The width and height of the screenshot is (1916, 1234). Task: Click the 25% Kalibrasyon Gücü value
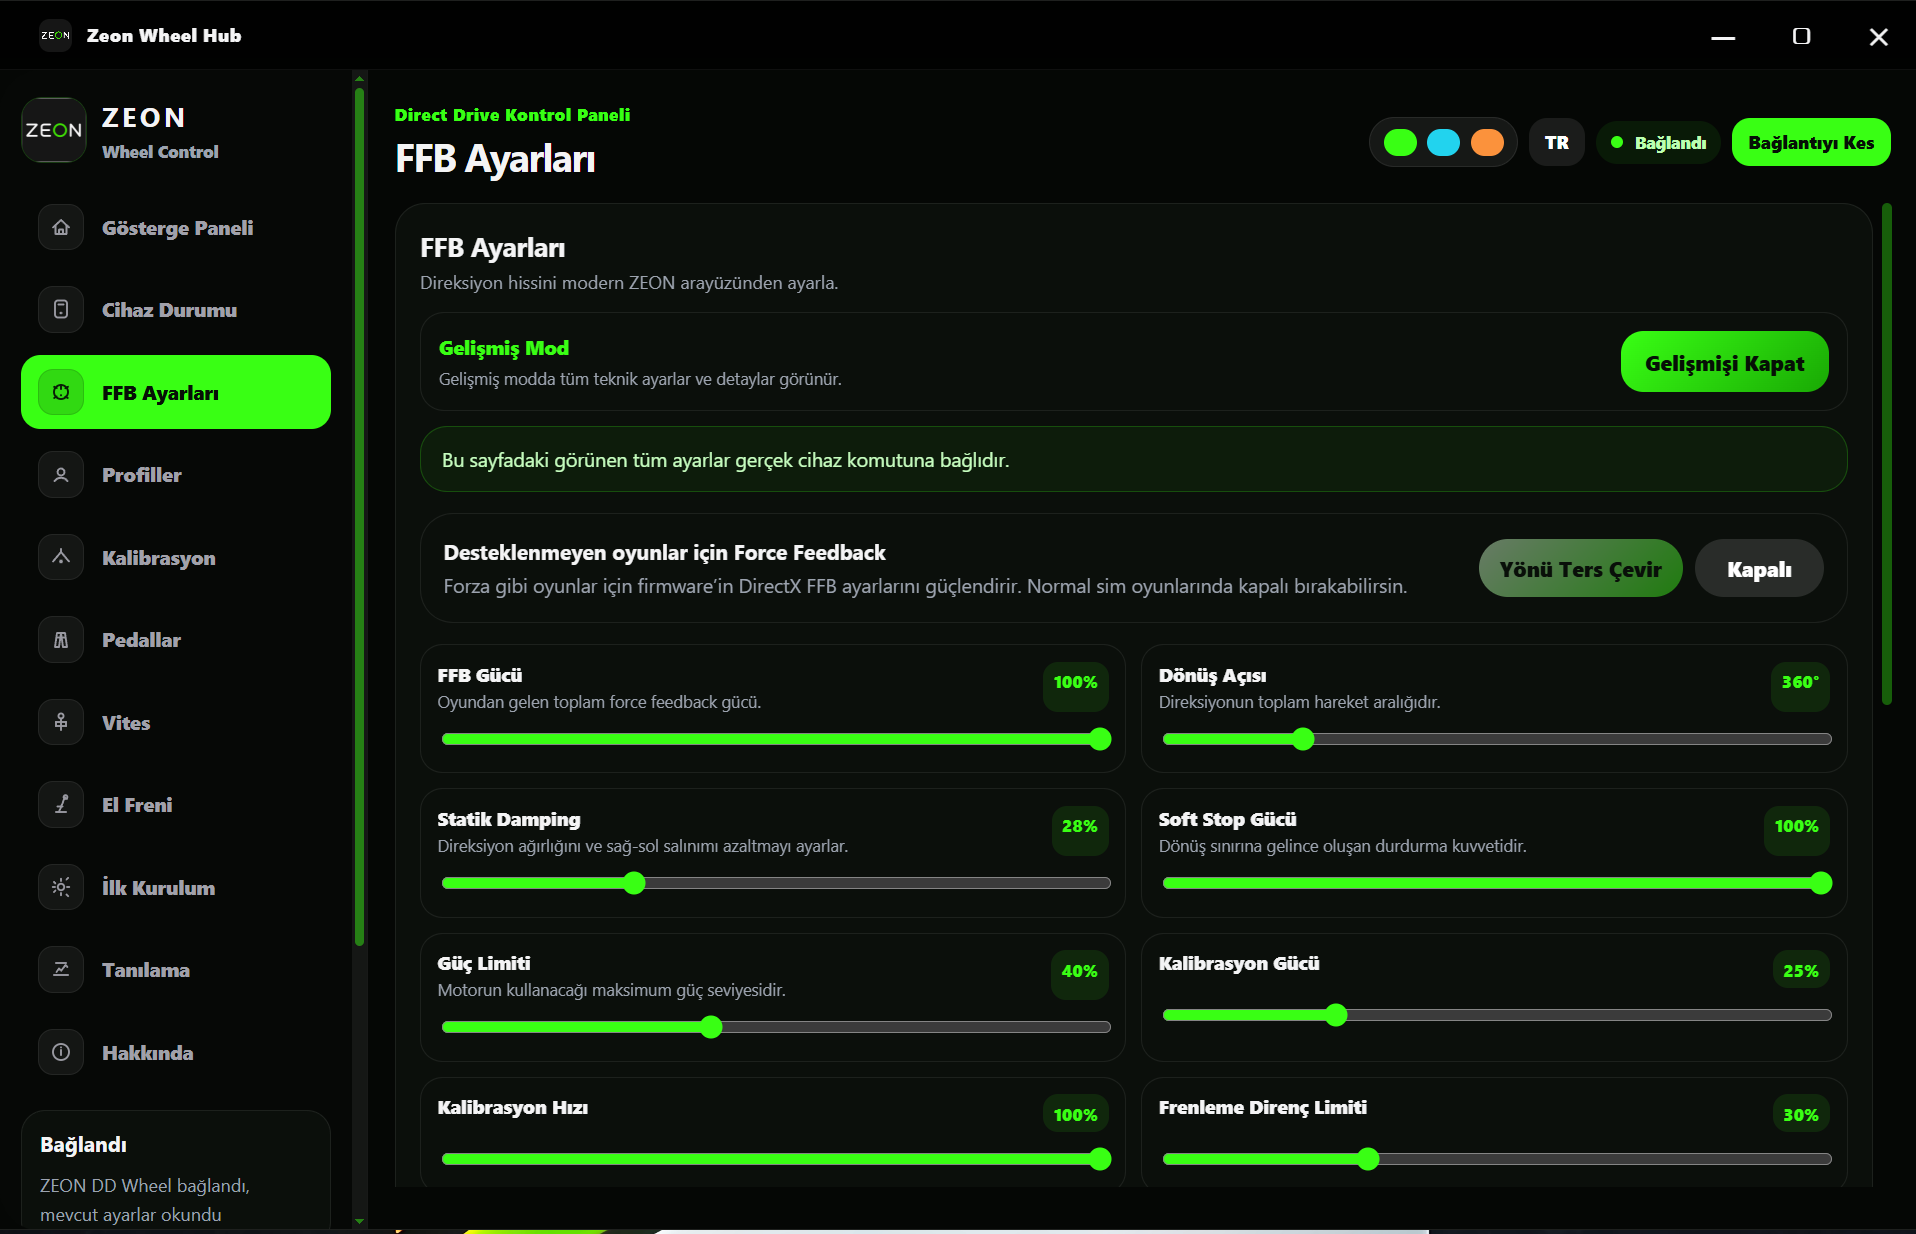tap(1800, 971)
